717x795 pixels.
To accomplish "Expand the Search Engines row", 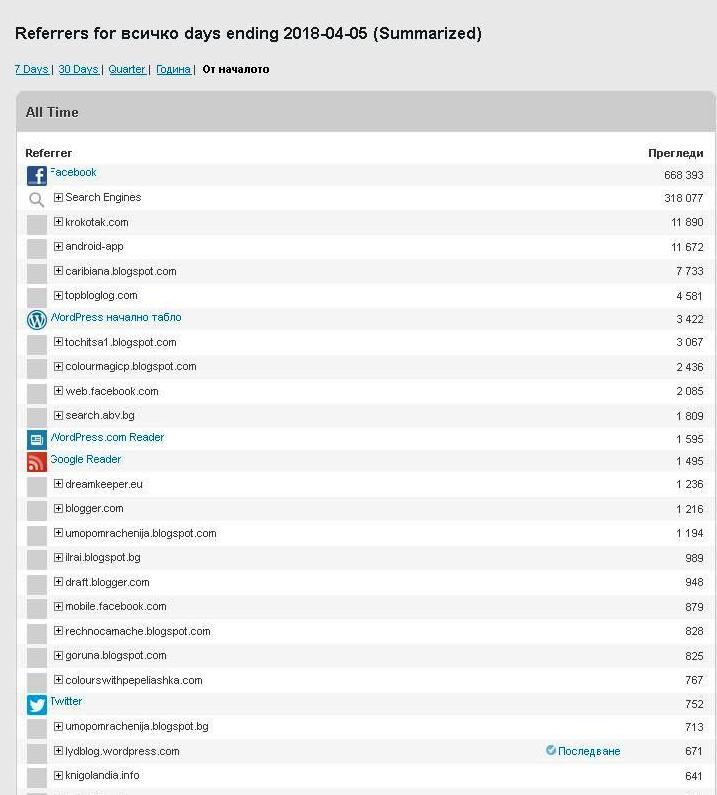I will click(58, 198).
